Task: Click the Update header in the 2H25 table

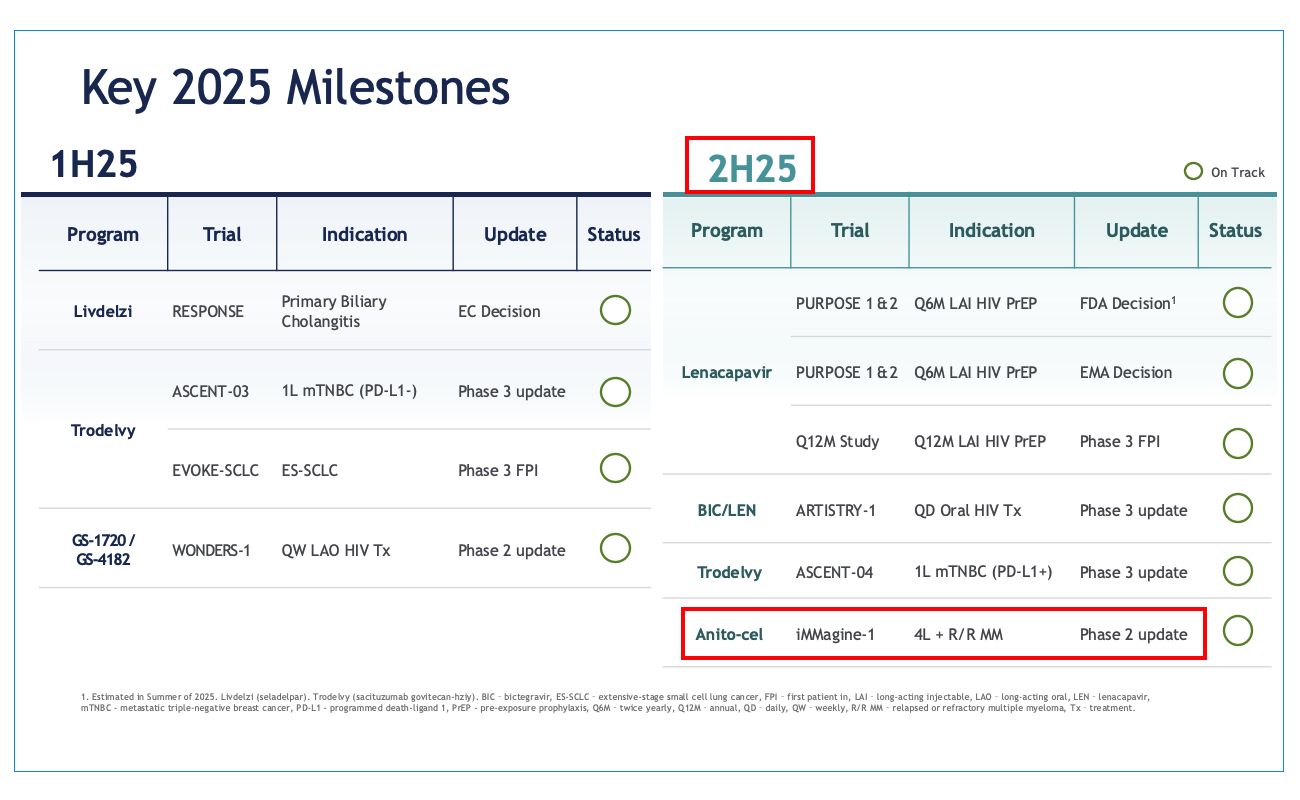Action: click(1137, 232)
